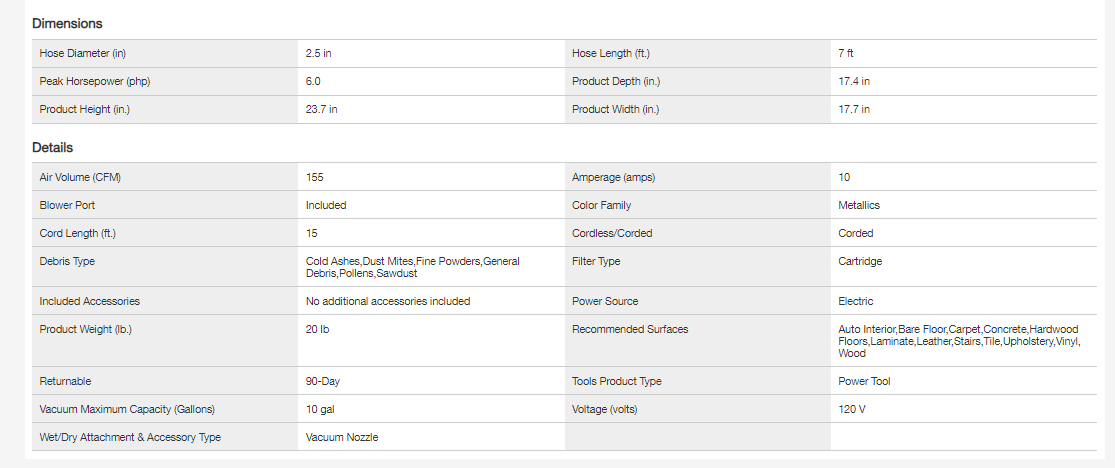Image resolution: width=1115 pixels, height=468 pixels.
Task: Select the Debris Type values text
Action: (412, 267)
